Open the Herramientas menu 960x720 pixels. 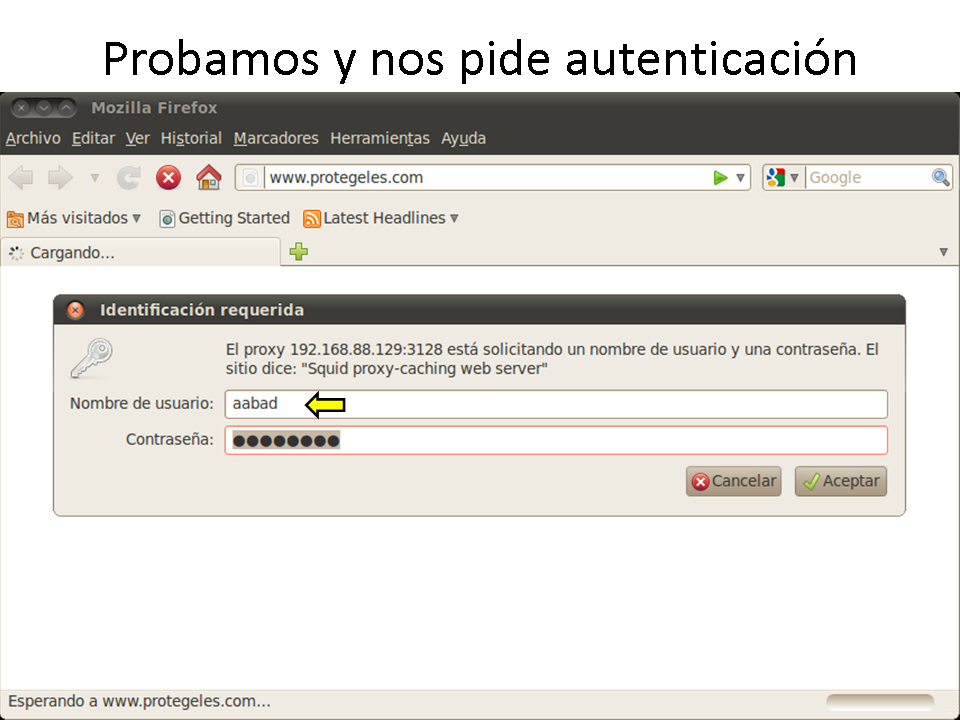pos(379,138)
